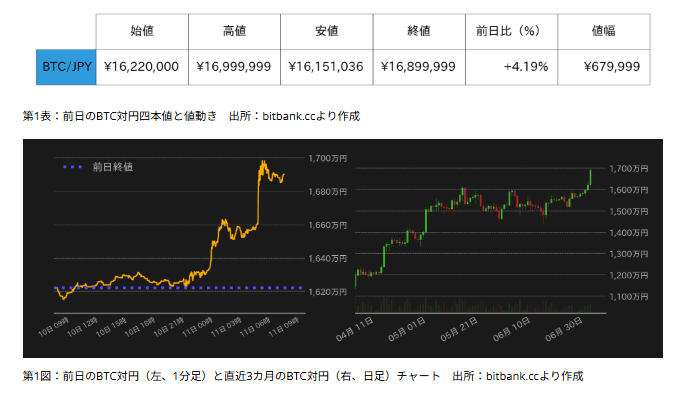Click the +4.19% change cell

(x=512, y=67)
